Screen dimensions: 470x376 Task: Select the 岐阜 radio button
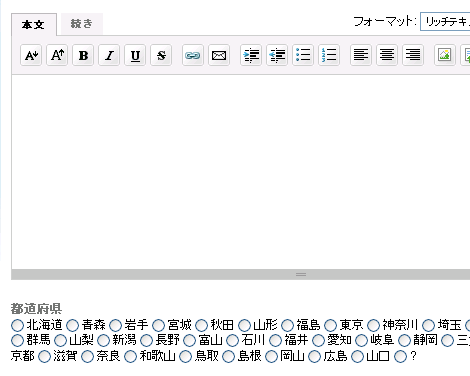(361, 341)
